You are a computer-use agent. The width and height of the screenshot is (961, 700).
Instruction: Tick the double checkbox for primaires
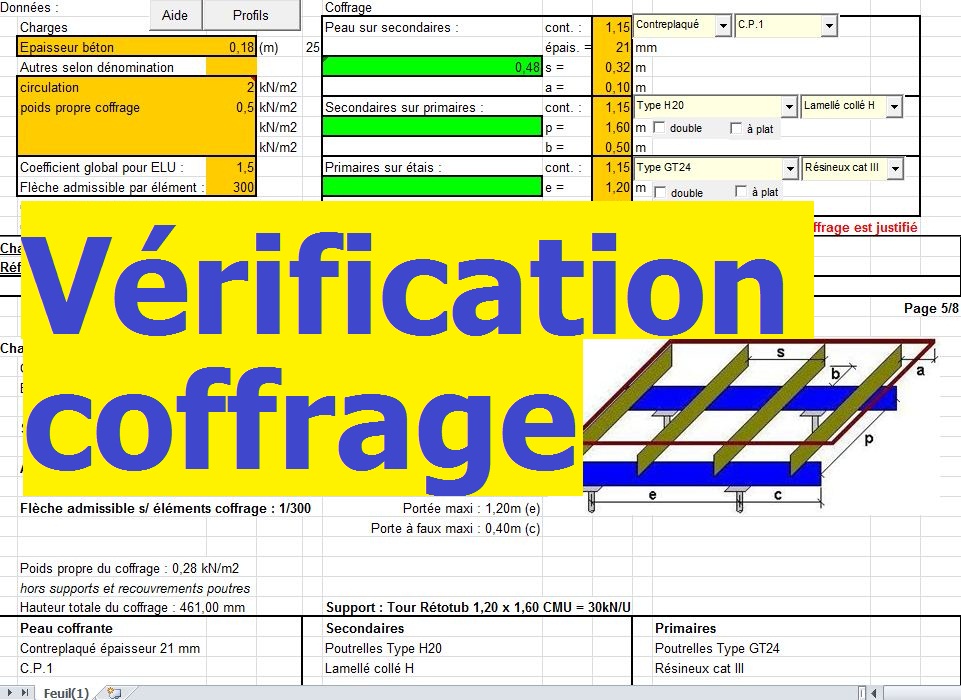(660, 192)
